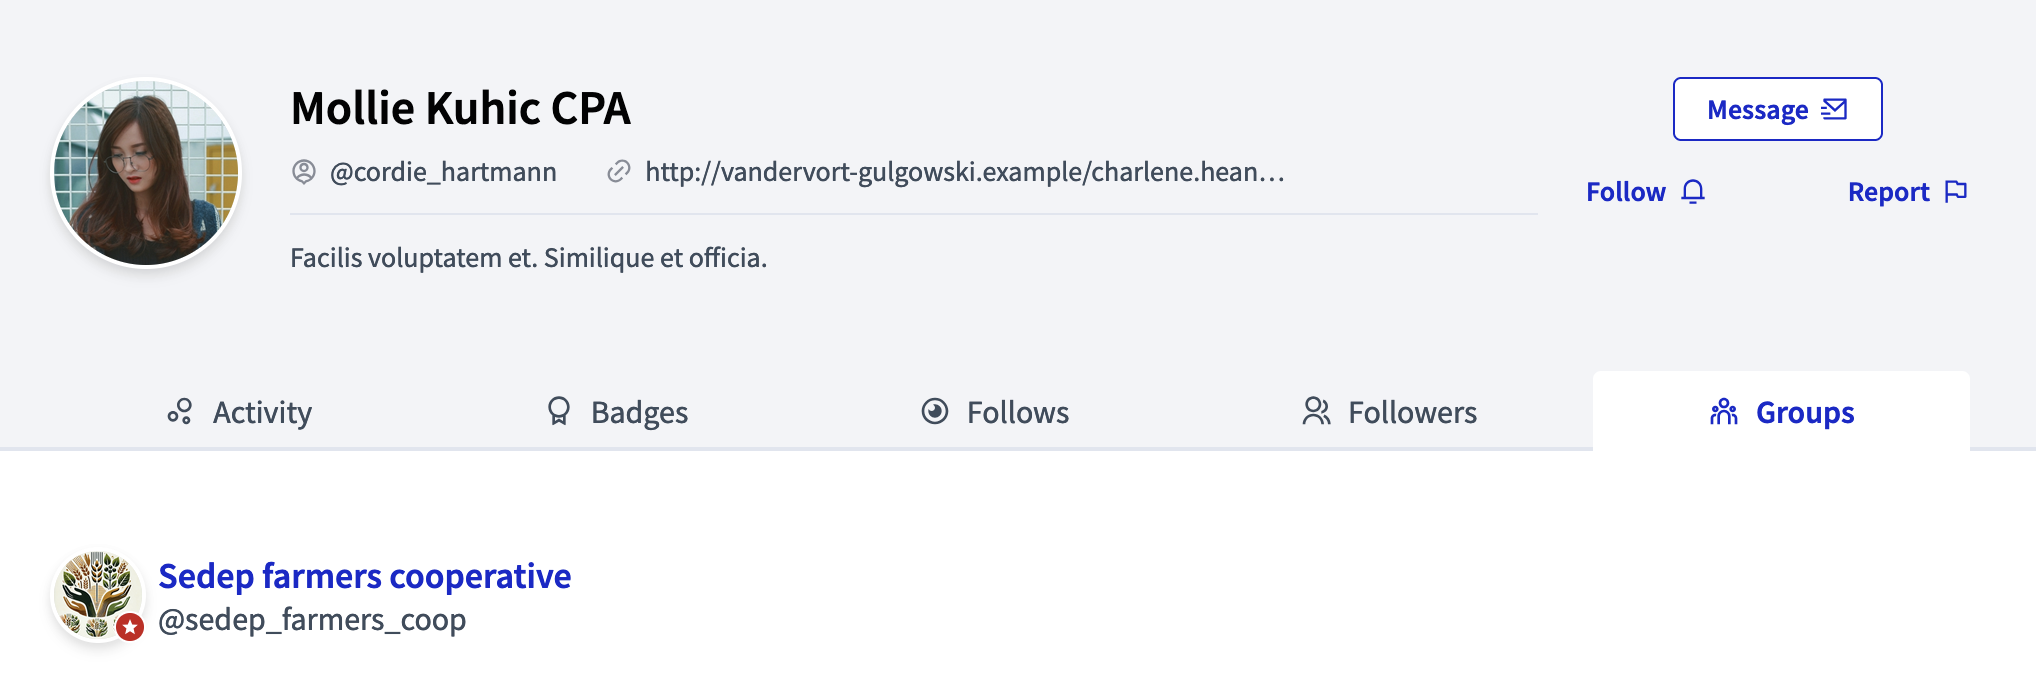Screen dimensions: 2036x700
Task: Click the envelope icon inside Message button
Action: click(1835, 110)
